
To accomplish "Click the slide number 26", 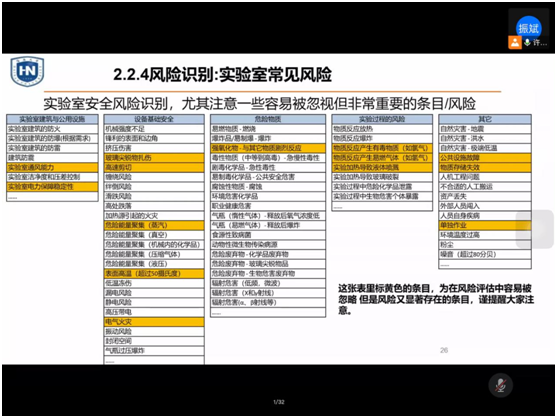I will click(444, 350).
